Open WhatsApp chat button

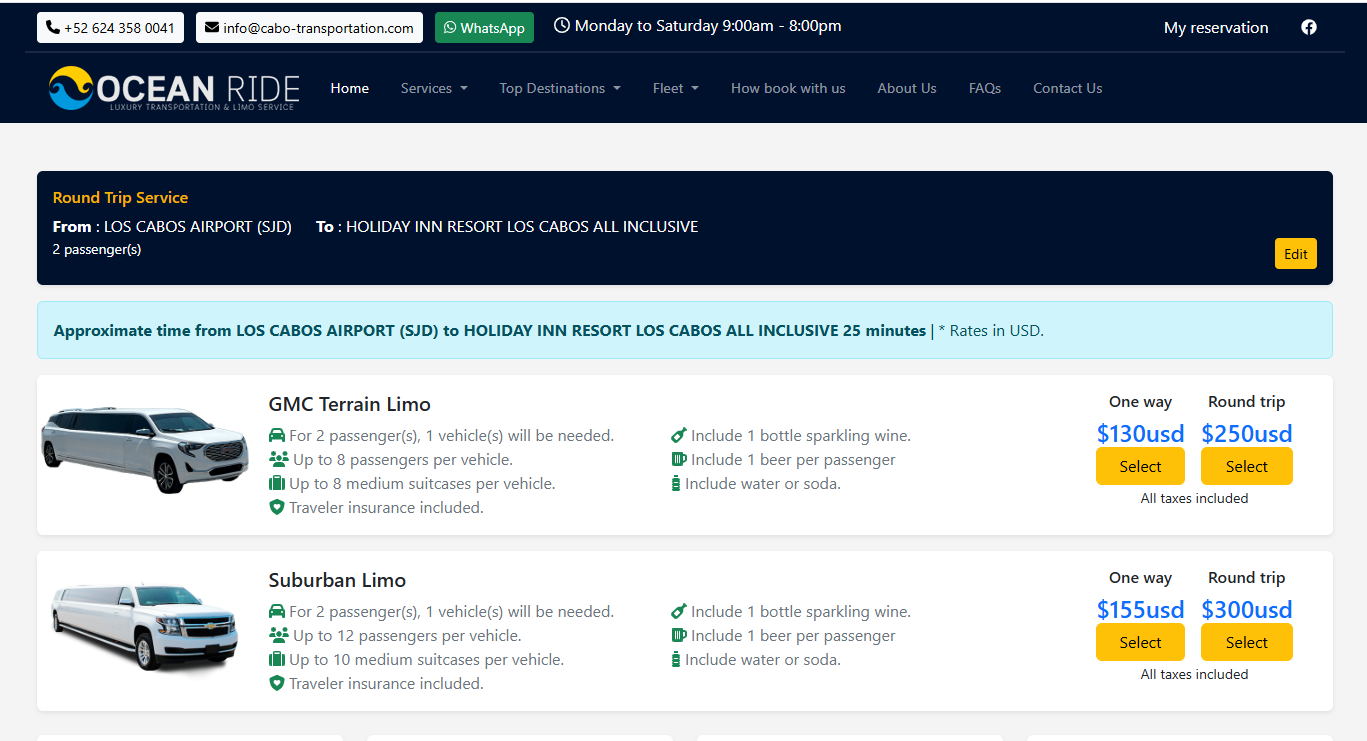click(484, 28)
